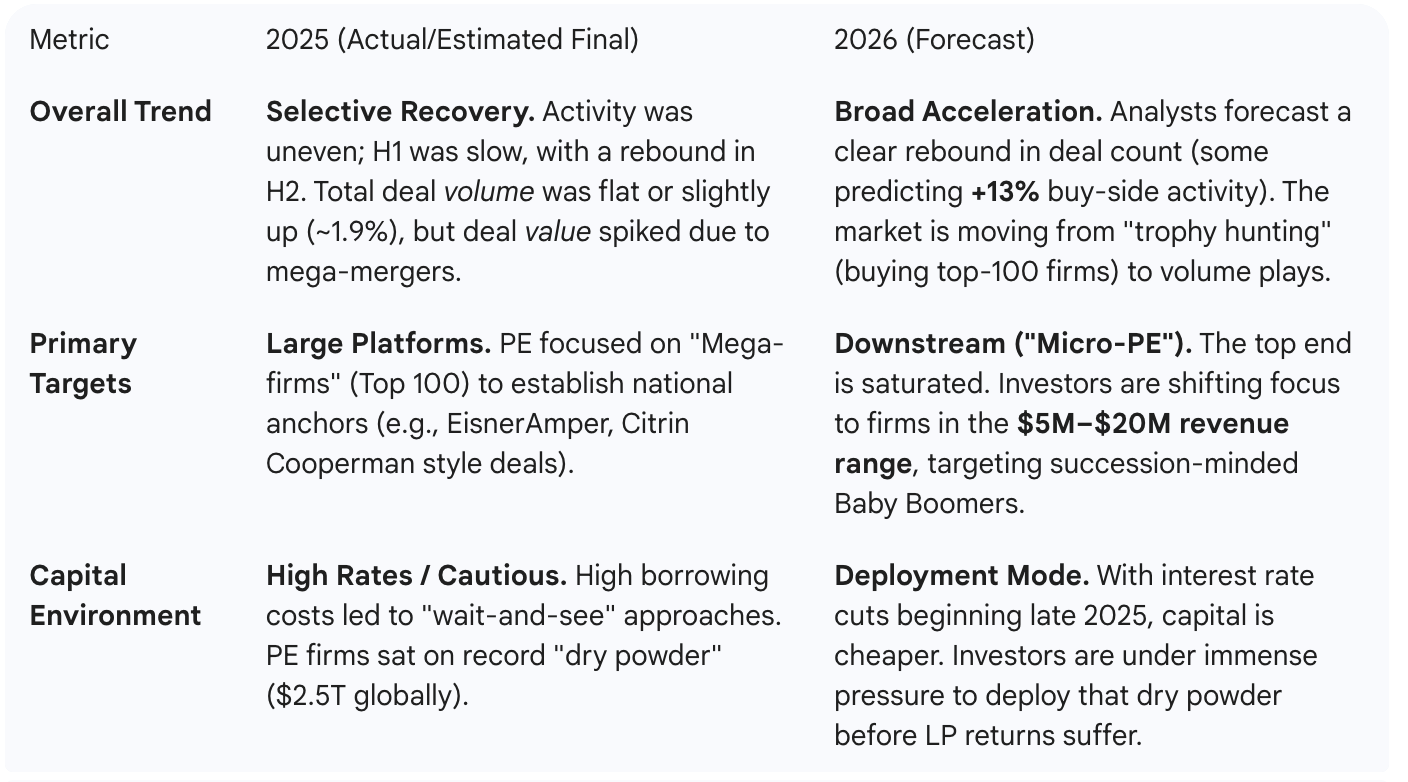The height and width of the screenshot is (782, 1408).
Task: Click the bold "Large Platforms." text
Action: coord(377,343)
